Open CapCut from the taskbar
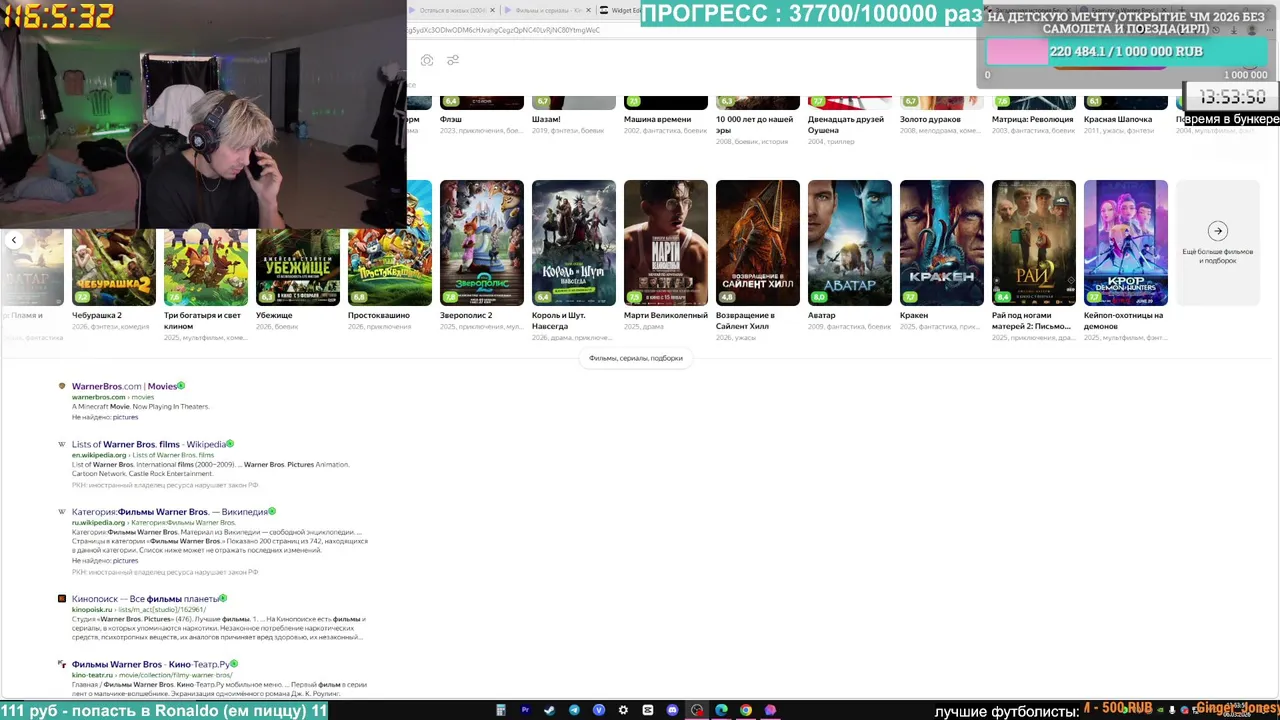1280x720 pixels. 648,710
